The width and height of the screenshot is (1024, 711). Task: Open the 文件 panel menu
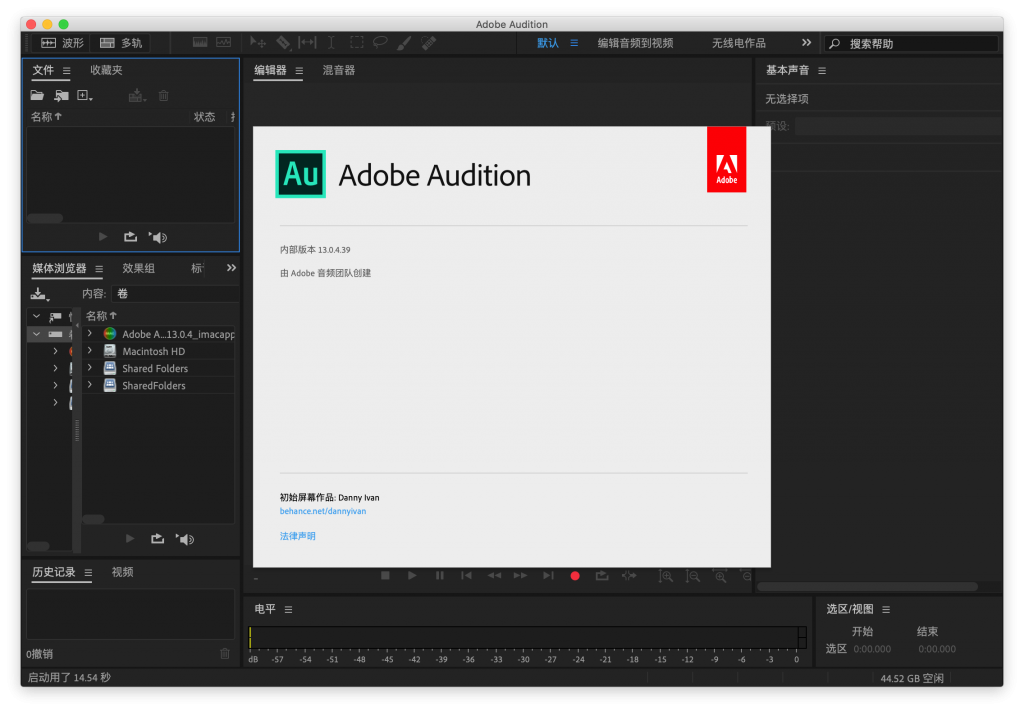coord(67,71)
